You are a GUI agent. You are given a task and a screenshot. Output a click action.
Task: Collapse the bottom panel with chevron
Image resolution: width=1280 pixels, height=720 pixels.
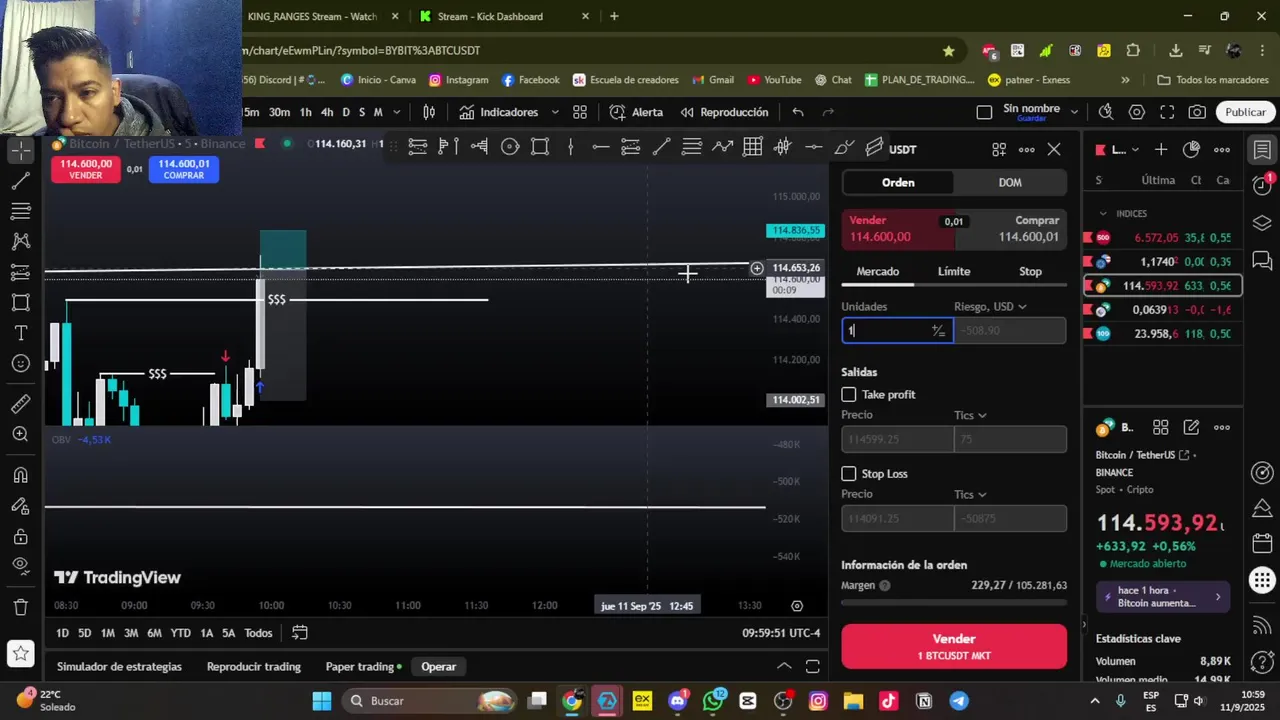click(784, 666)
